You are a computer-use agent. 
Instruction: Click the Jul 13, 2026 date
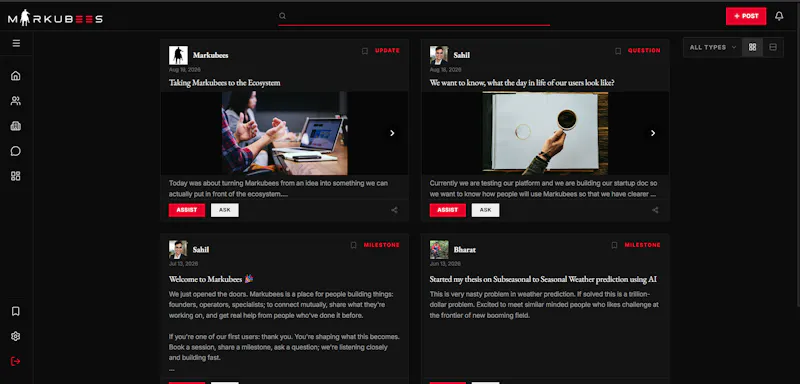(x=184, y=264)
